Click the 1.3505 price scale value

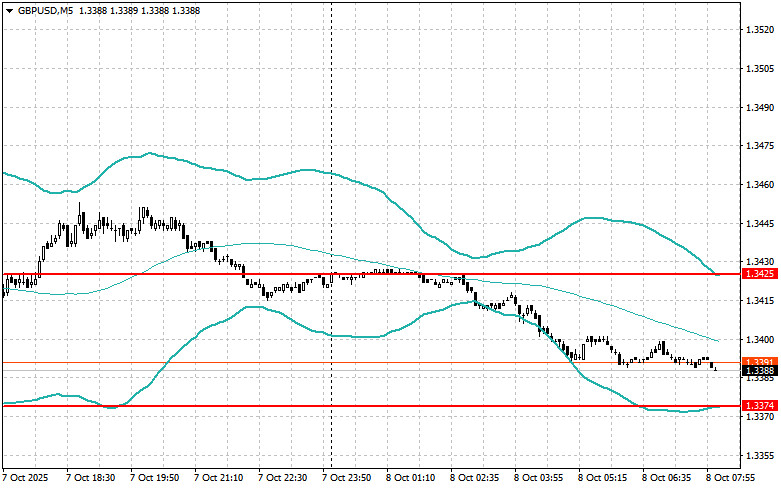click(x=760, y=69)
